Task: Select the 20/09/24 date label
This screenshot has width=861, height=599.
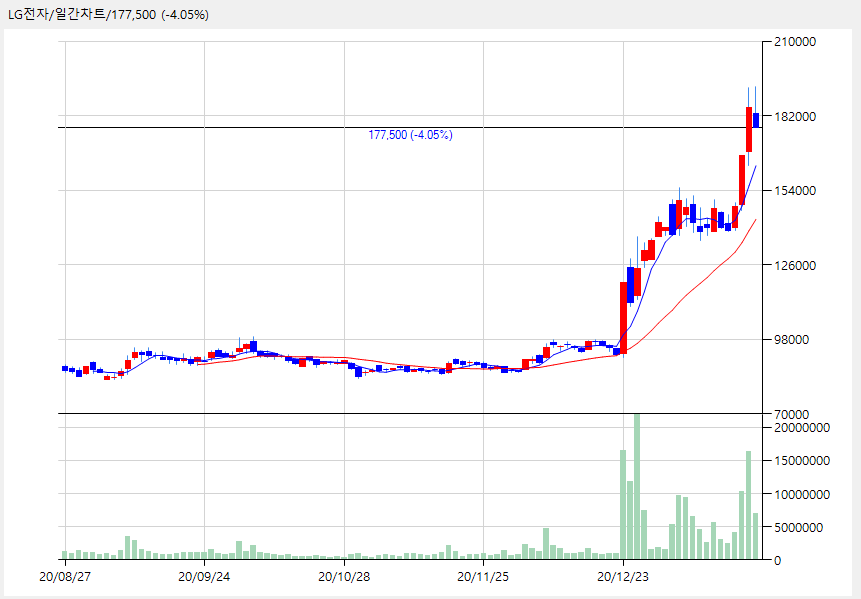Action: 204,576
